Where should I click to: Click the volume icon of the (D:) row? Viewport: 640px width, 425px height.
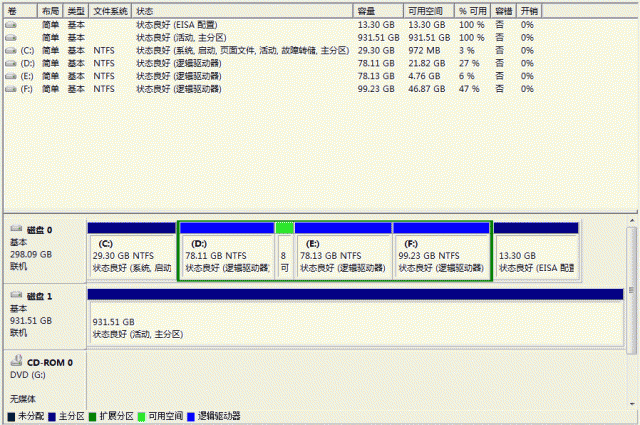(11, 63)
